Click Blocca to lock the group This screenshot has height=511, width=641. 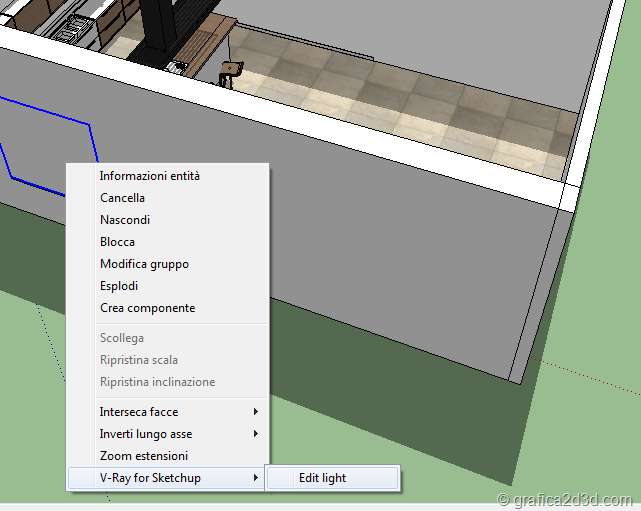click(x=117, y=242)
